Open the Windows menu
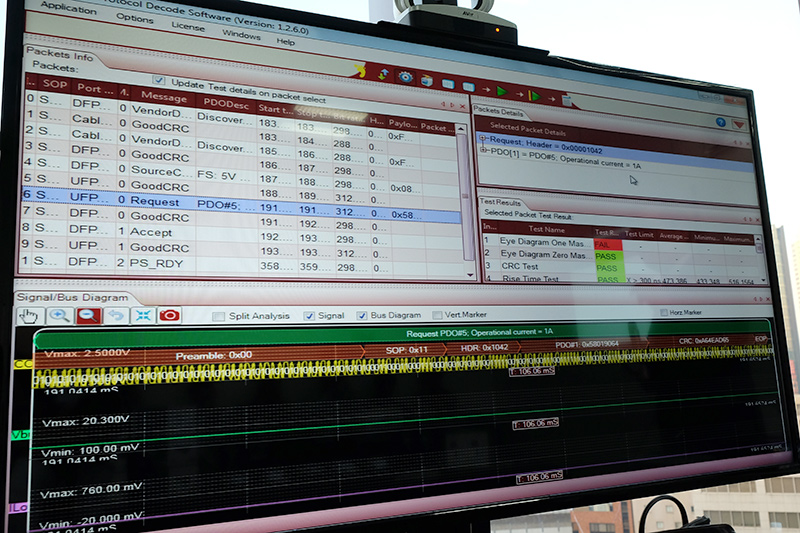This screenshot has height=533, width=800. [241, 34]
